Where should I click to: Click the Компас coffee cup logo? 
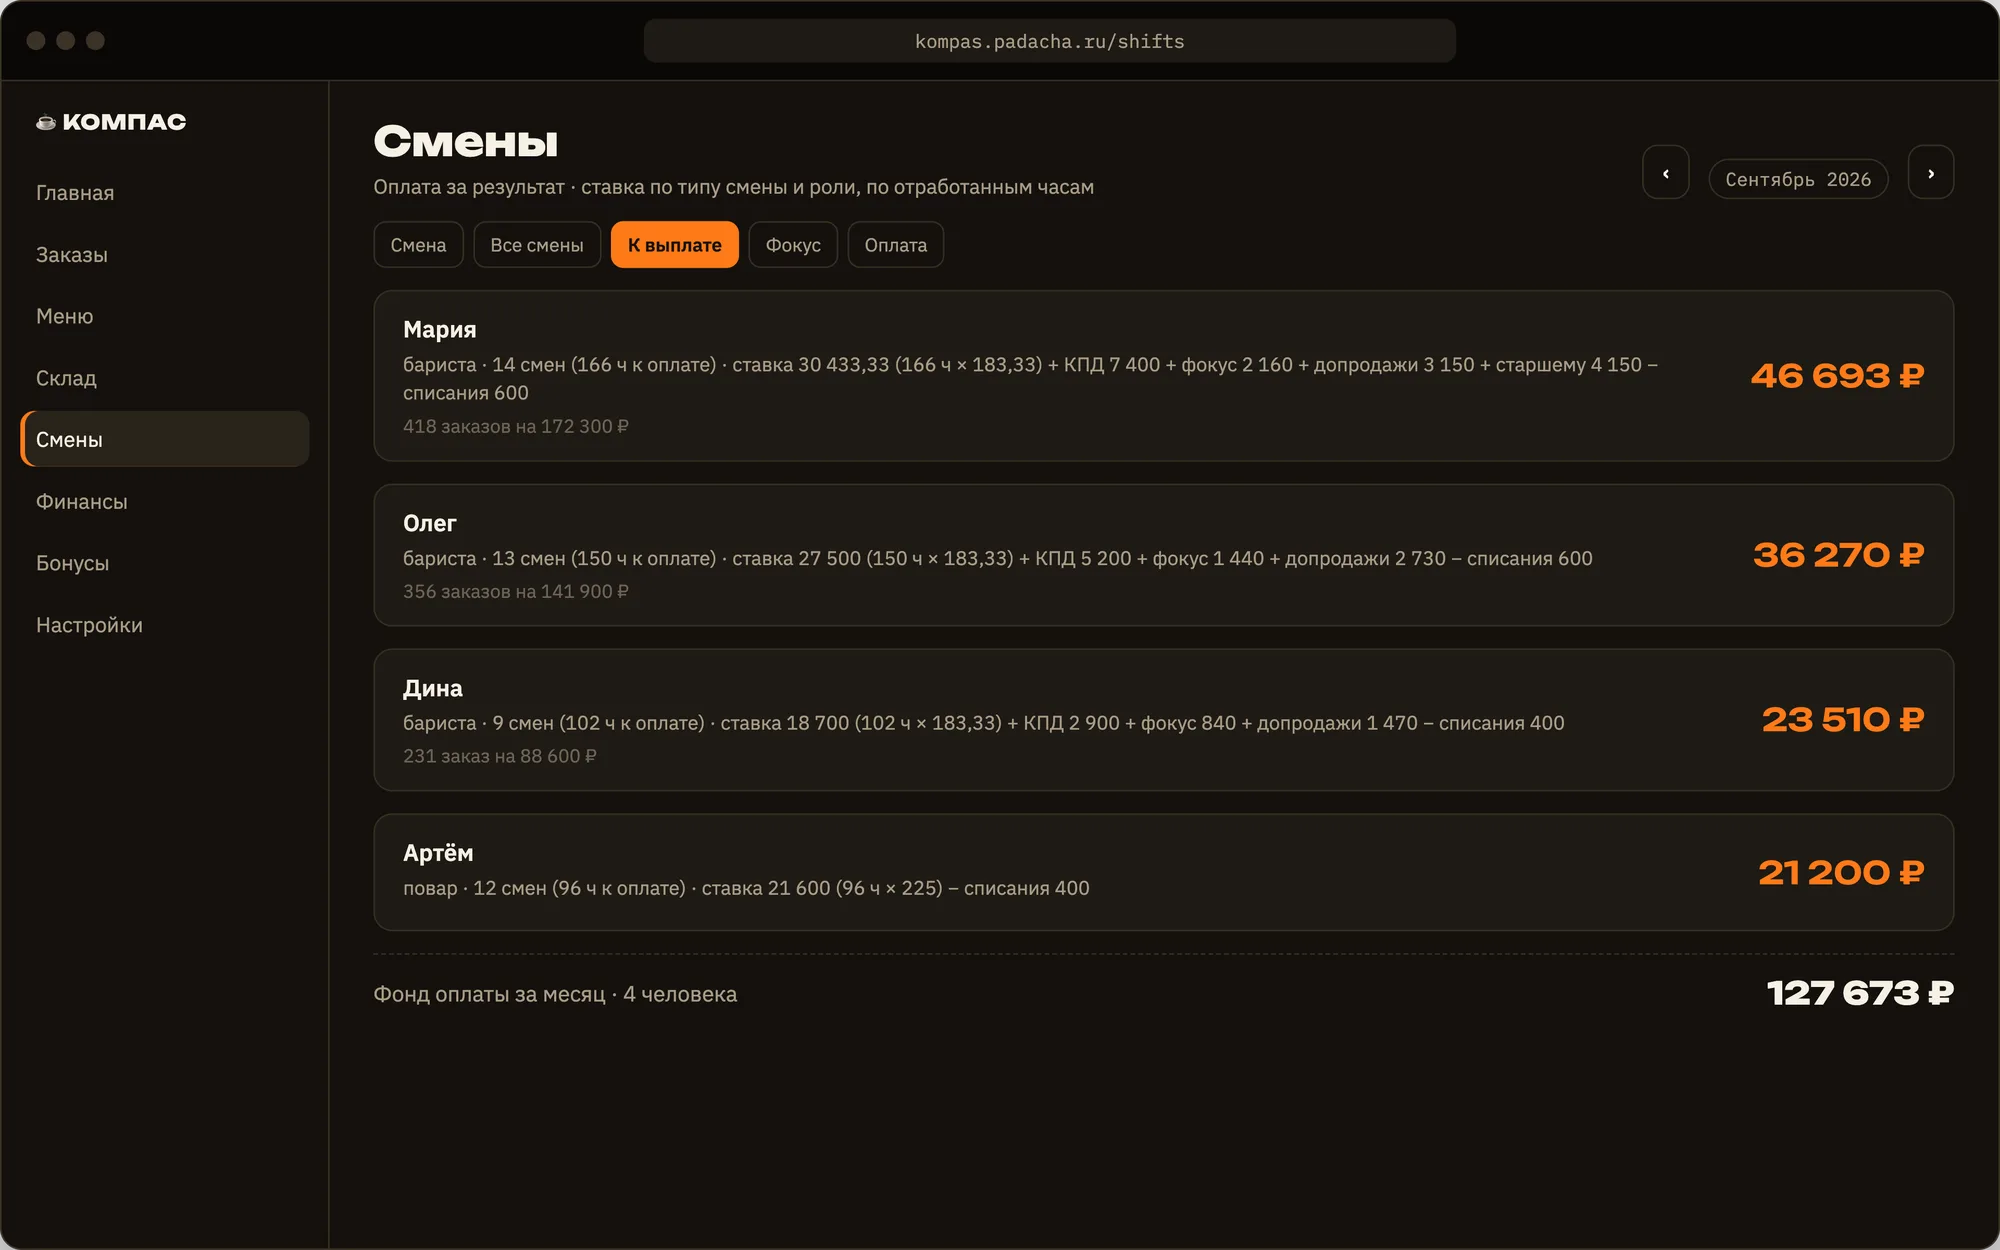tap(46, 122)
